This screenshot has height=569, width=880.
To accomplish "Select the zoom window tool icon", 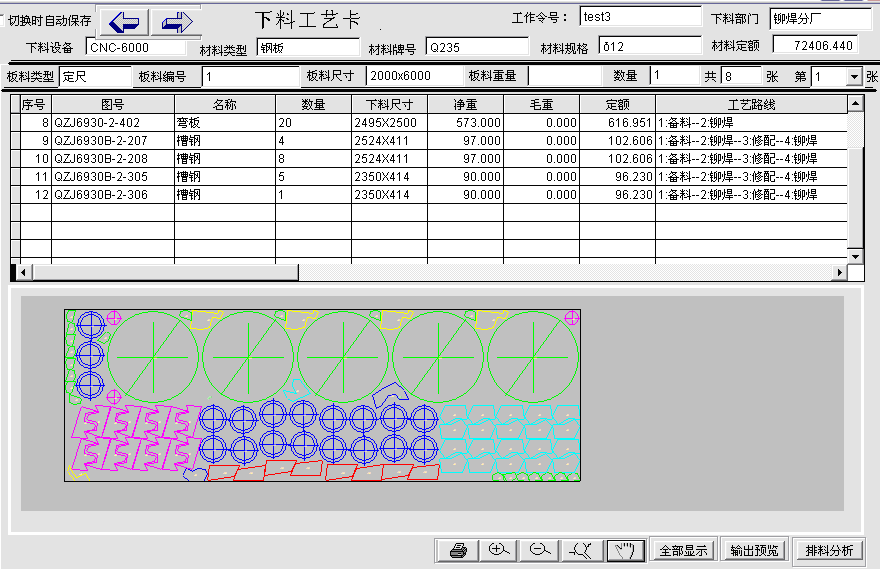I will 581,550.
